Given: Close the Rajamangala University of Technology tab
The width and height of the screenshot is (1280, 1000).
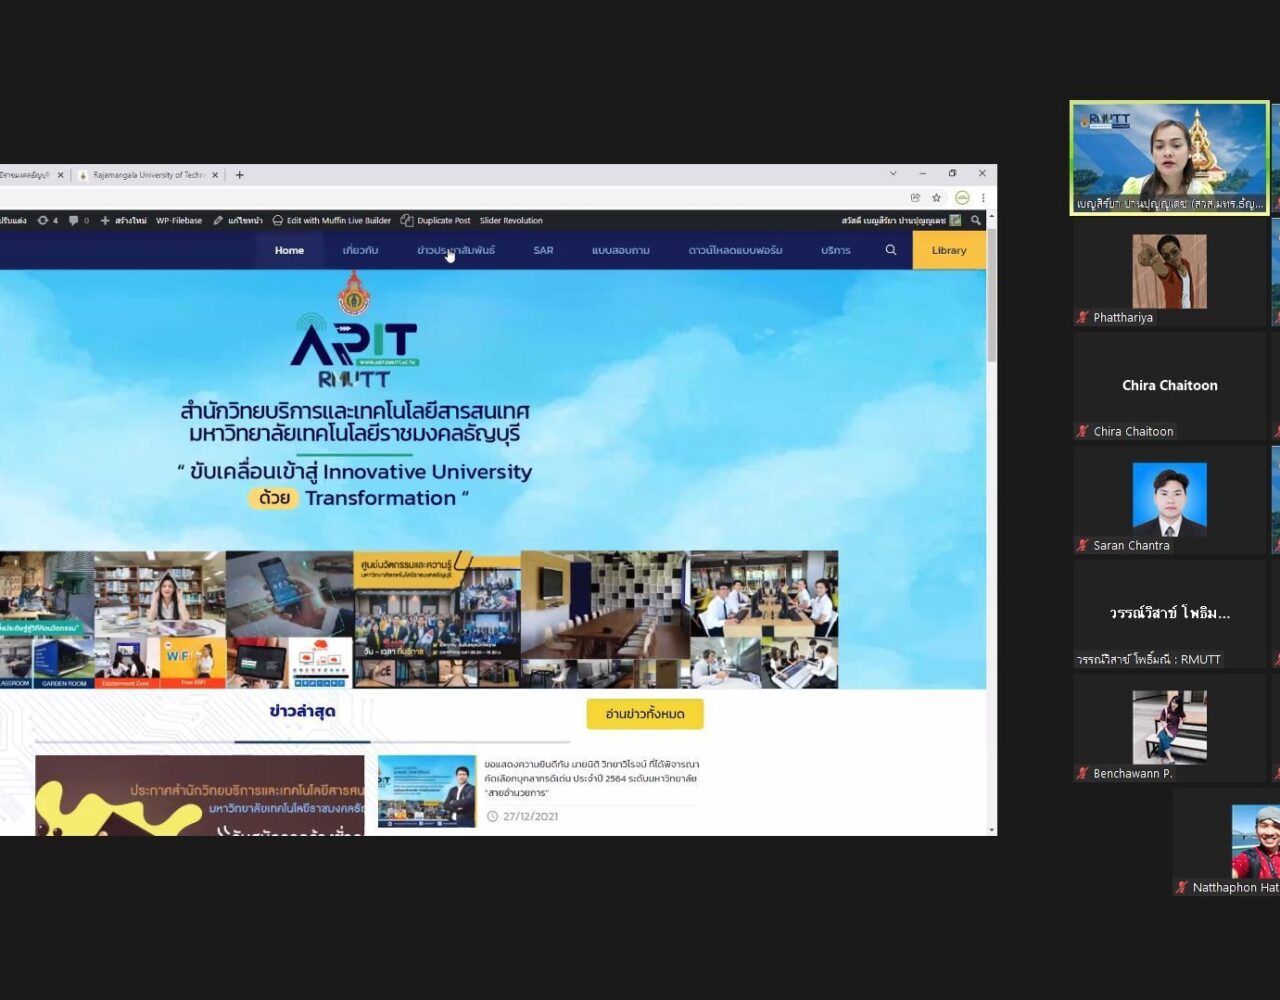Looking at the screenshot, I should point(215,175).
